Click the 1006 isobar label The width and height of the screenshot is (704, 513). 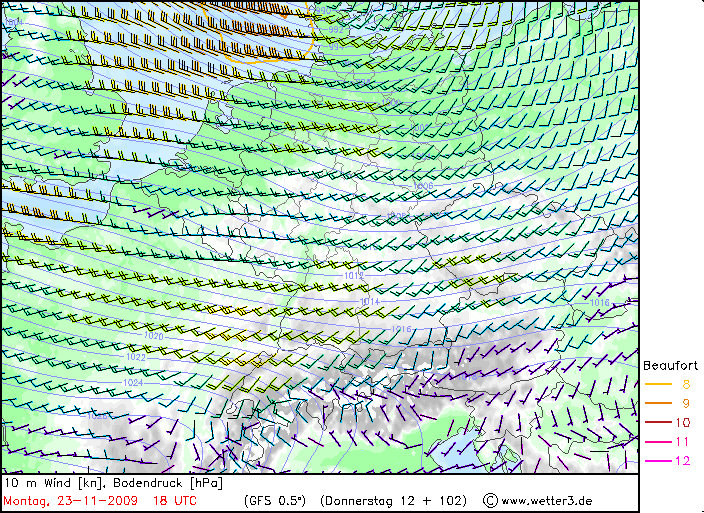pos(423,186)
